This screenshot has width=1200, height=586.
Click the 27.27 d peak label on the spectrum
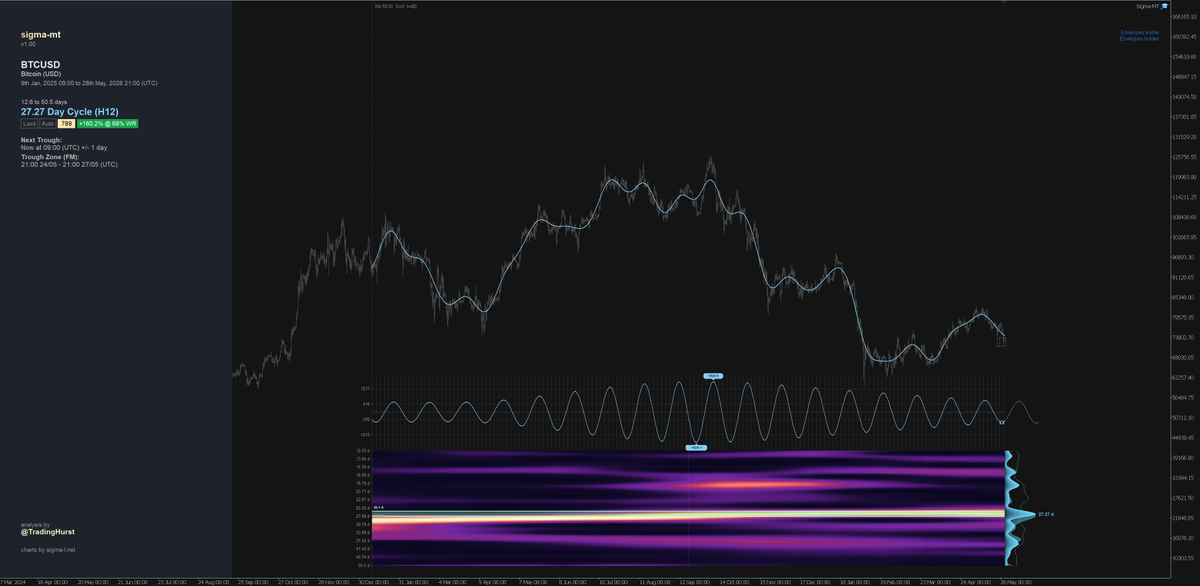(1046, 514)
